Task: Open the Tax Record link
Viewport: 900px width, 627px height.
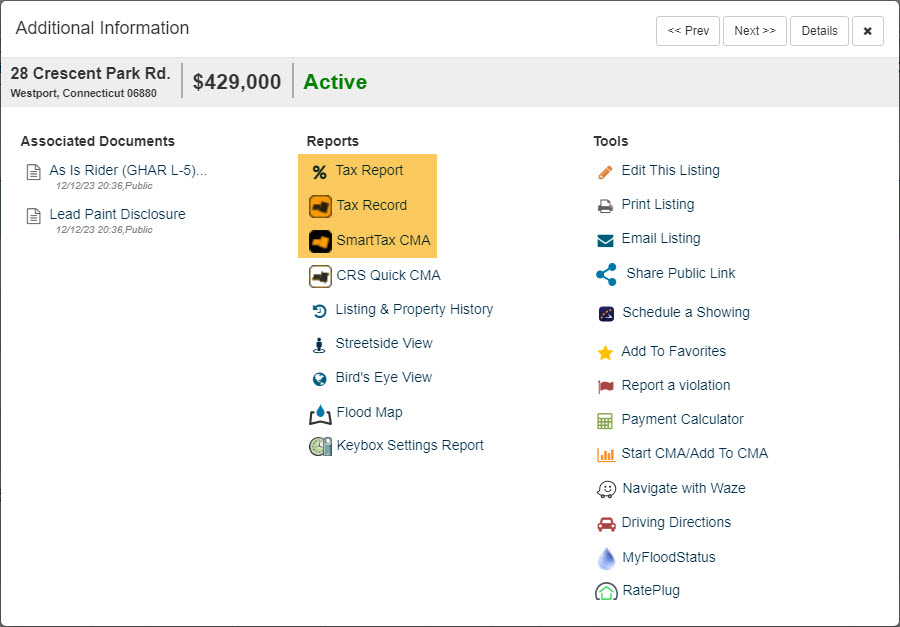Action: tap(372, 206)
